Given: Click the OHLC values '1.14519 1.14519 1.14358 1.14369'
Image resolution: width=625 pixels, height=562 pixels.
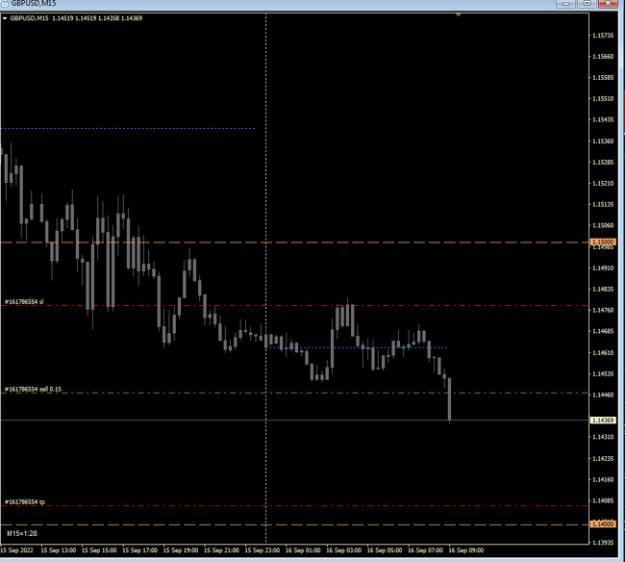Looking at the screenshot, I should (97, 18).
